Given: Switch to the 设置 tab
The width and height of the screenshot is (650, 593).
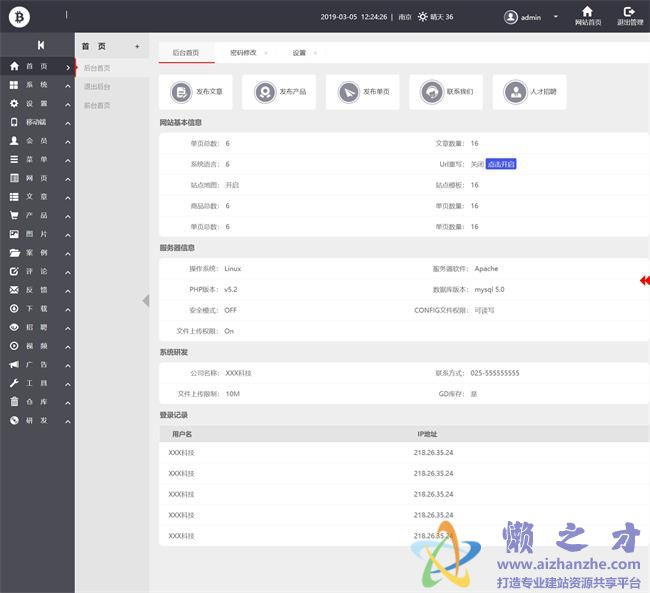Looking at the screenshot, I should (x=299, y=53).
